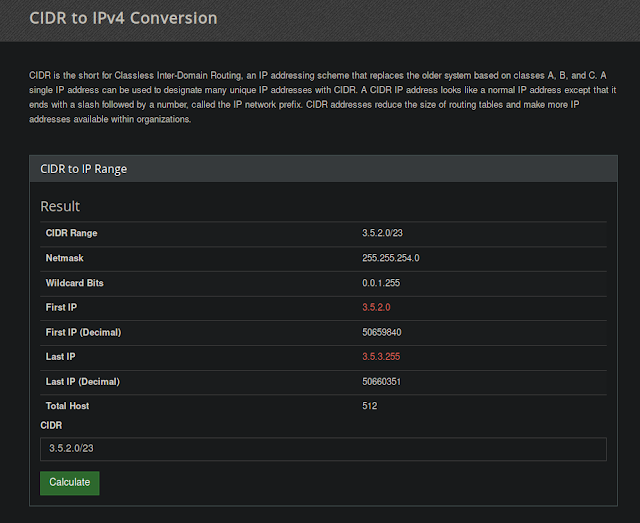
Task: Click the Total Host value 512
Action: click(x=370, y=406)
